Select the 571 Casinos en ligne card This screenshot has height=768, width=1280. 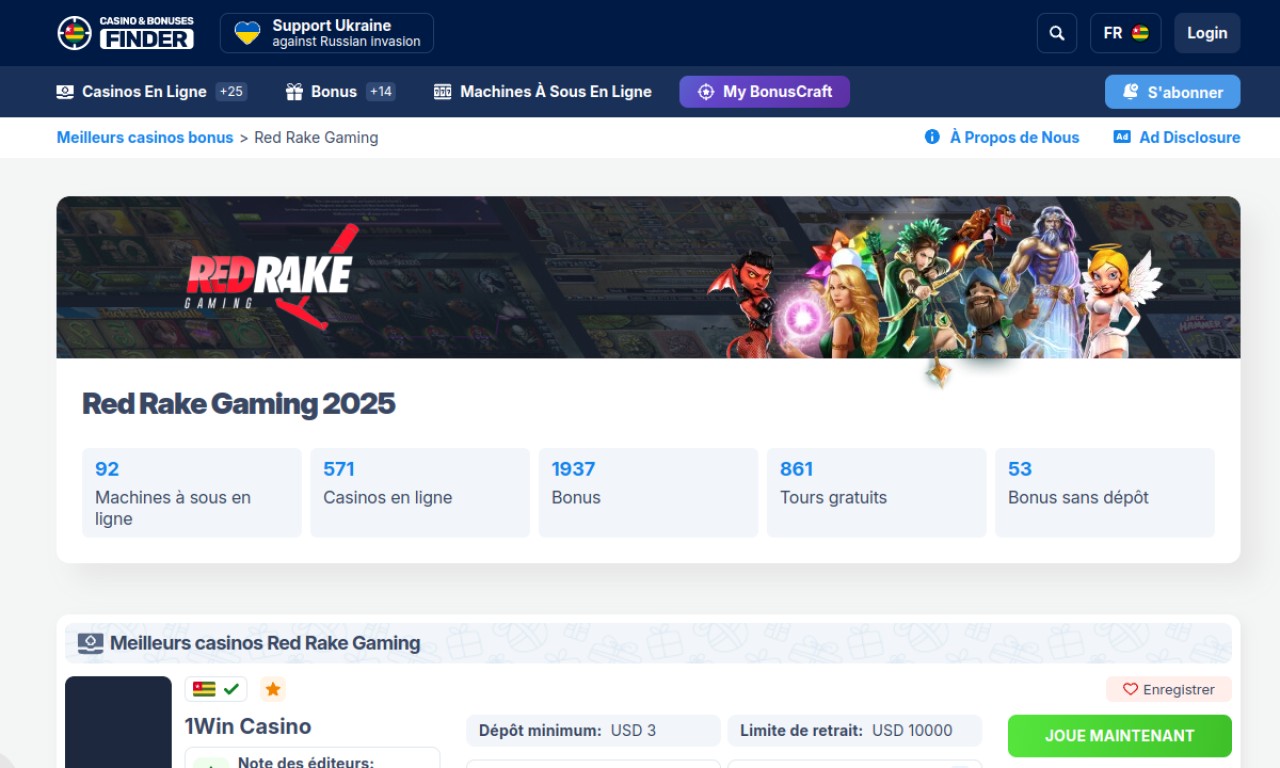420,493
